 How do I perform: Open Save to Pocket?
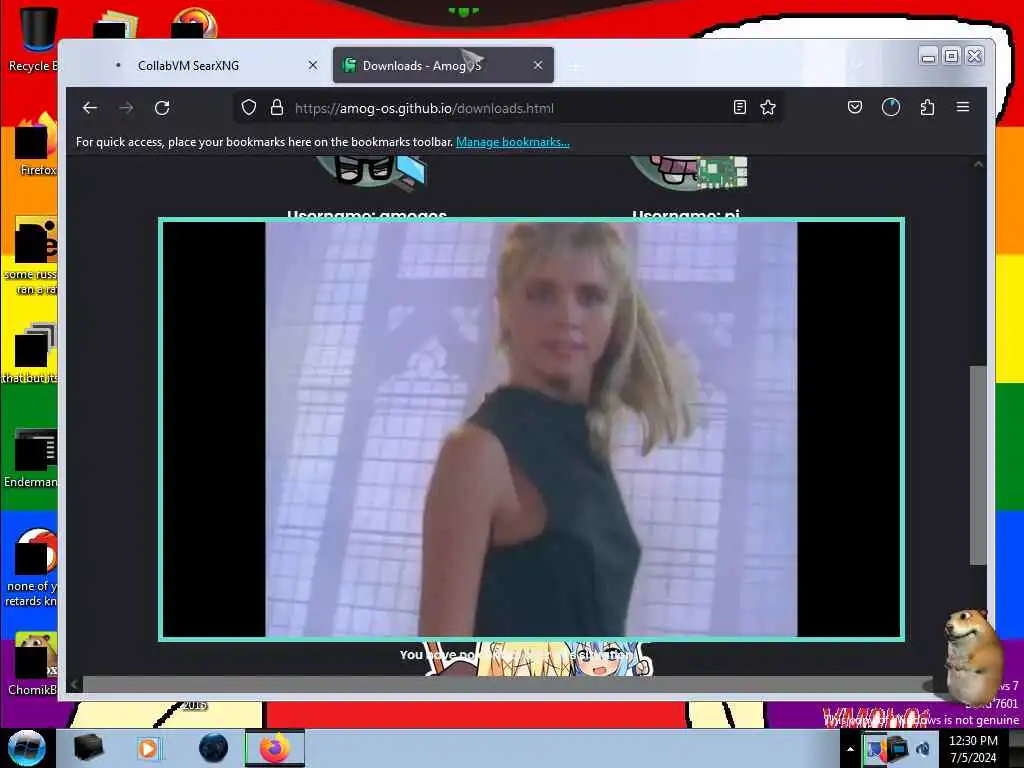[855, 107]
